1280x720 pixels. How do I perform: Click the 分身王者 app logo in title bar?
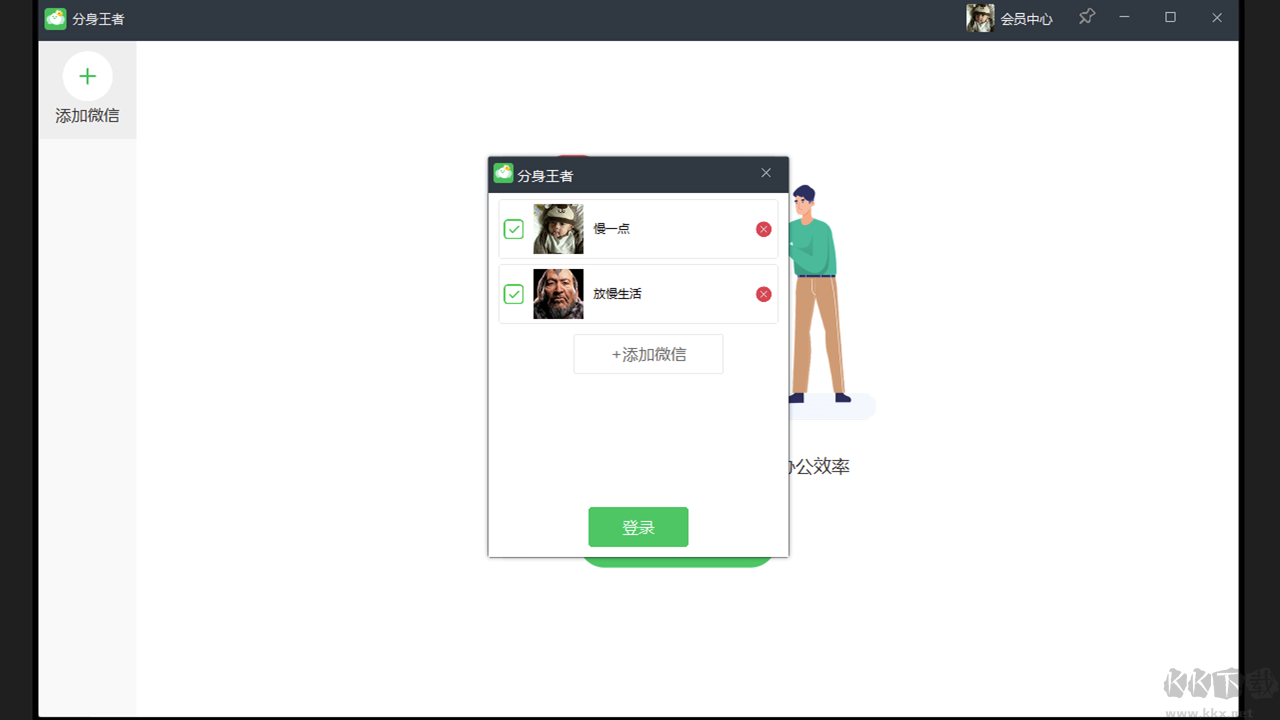[55, 18]
